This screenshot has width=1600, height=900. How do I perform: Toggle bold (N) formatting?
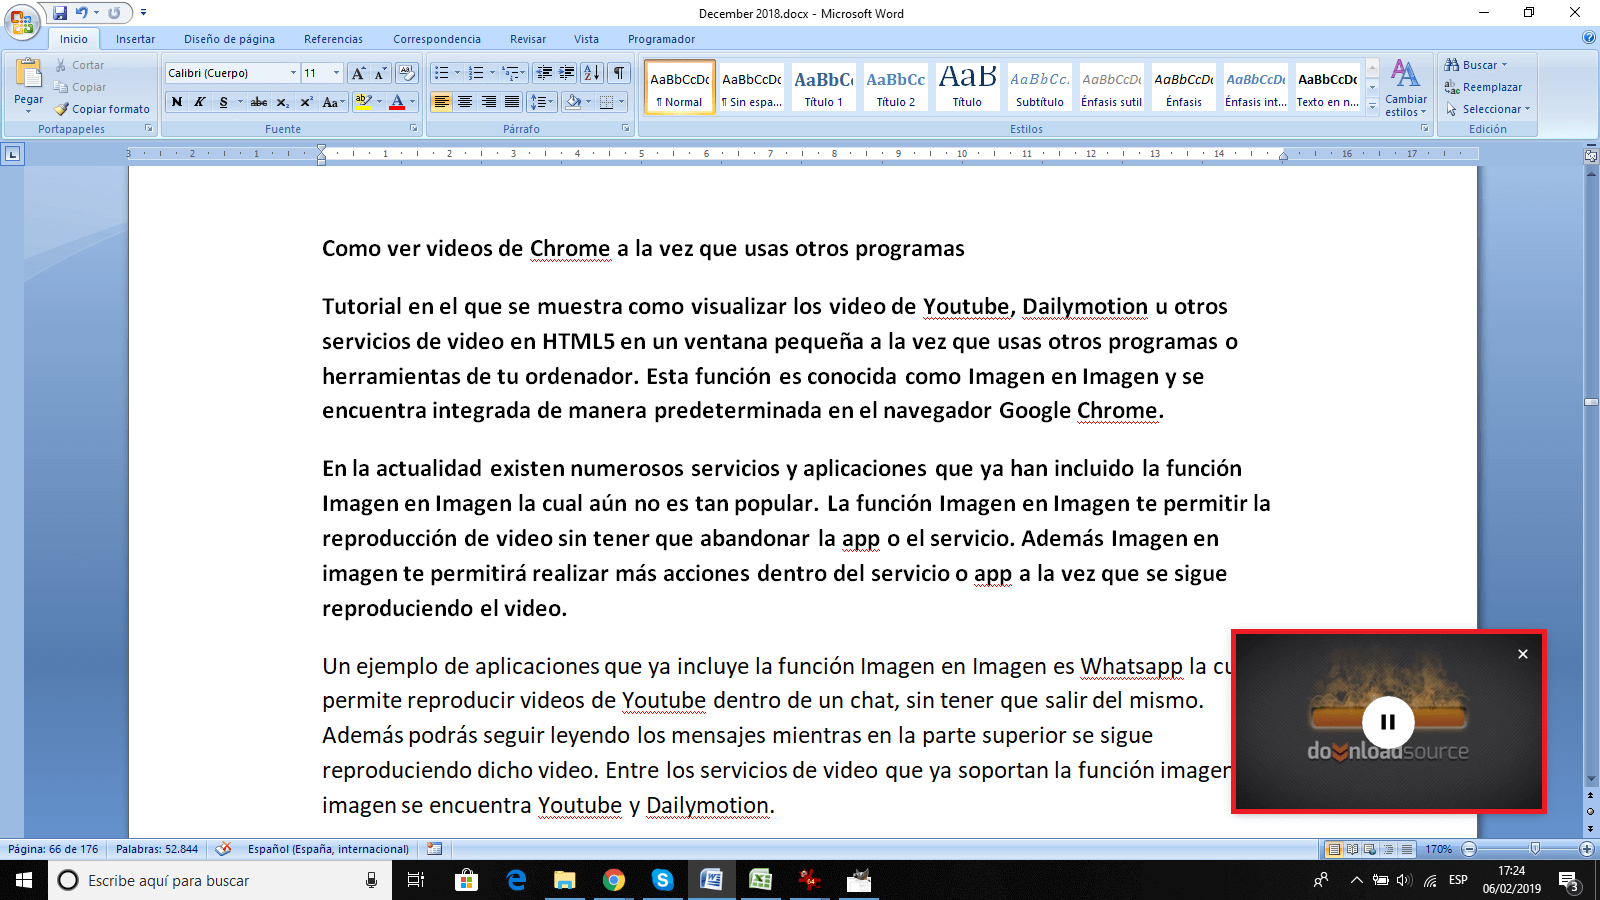tap(177, 102)
